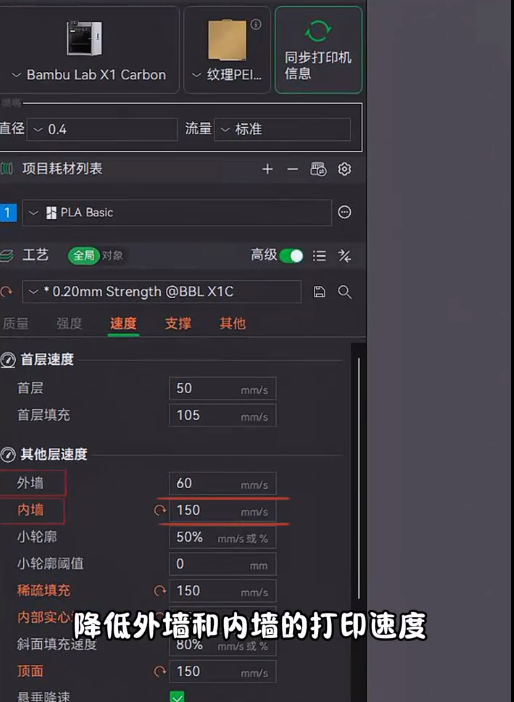Click the 首层 speed field showing 50

(223, 388)
